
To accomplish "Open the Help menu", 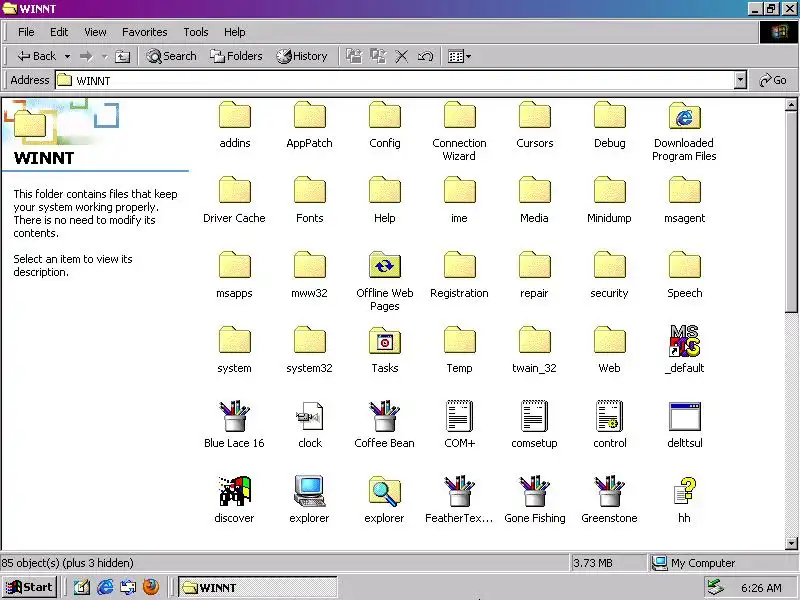I will click(234, 32).
